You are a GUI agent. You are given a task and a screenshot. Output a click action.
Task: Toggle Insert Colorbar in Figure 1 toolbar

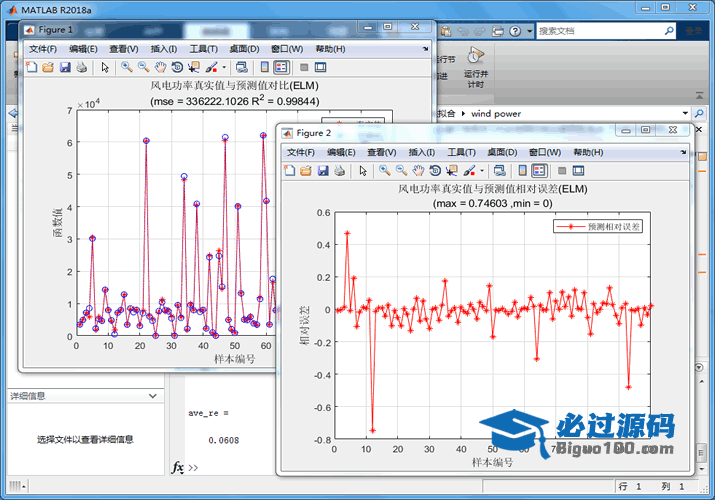pyautogui.click(x=264, y=67)
